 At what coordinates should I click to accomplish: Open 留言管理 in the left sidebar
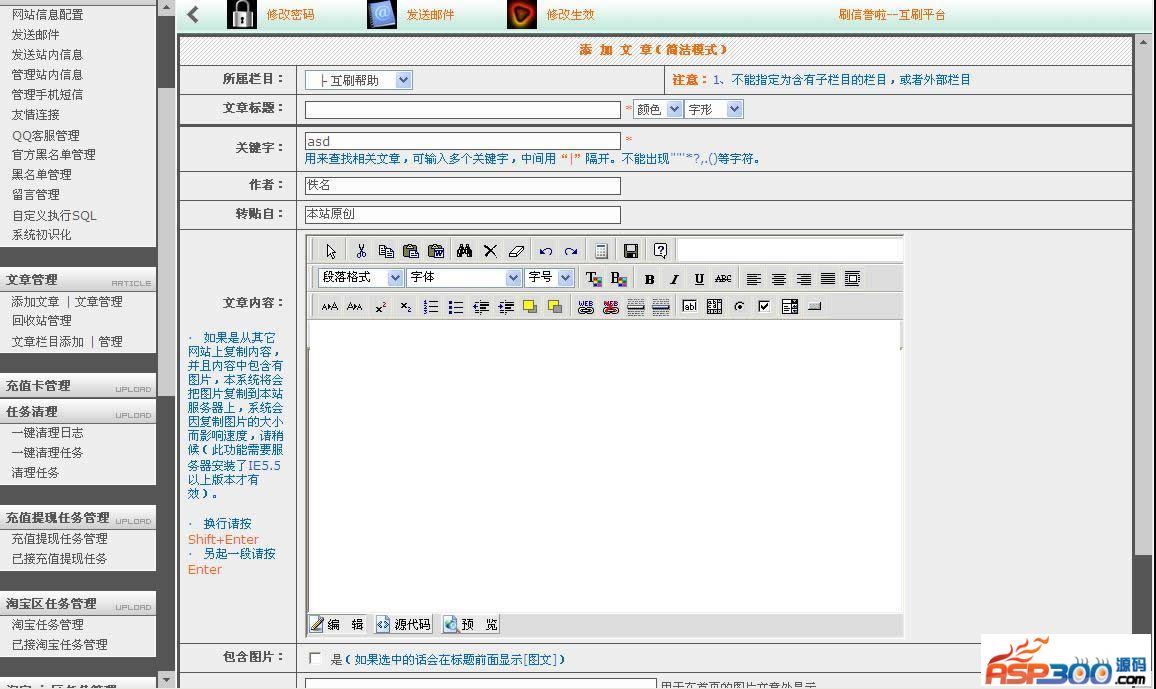pyautogui.click(x=36, y=195)
